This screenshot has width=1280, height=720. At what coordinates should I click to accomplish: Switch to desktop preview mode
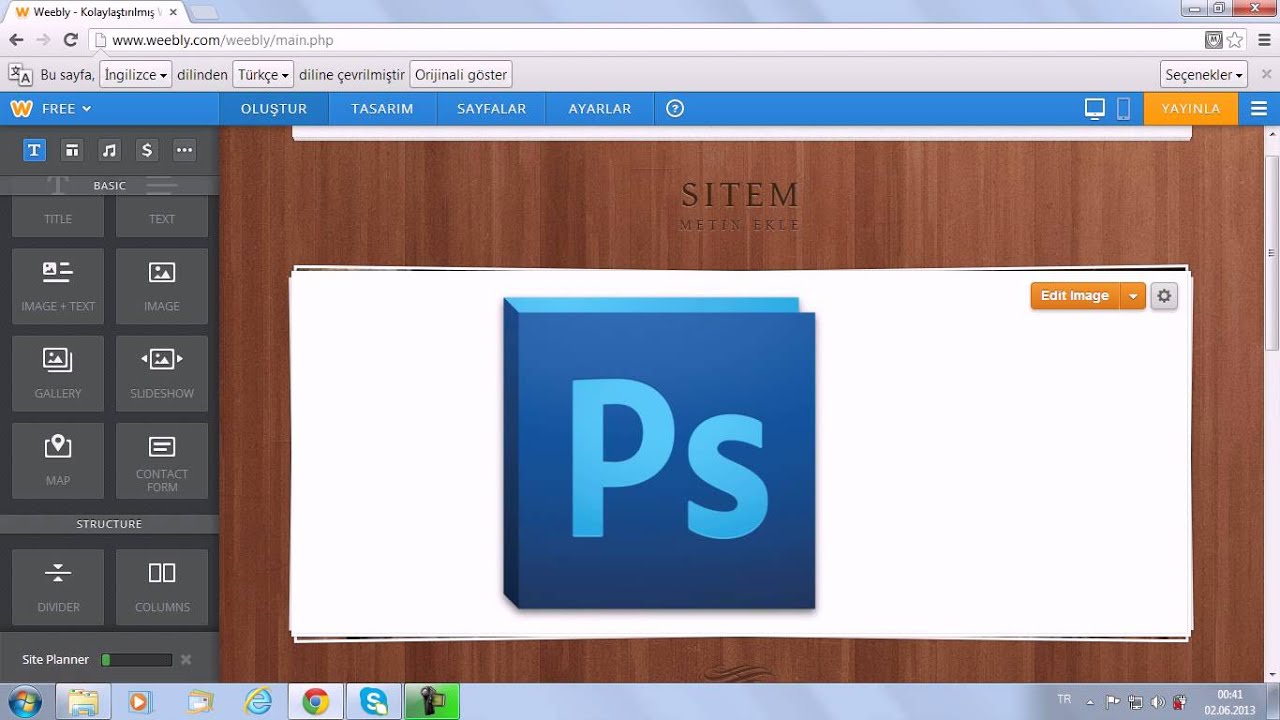tap(1095, 109)
